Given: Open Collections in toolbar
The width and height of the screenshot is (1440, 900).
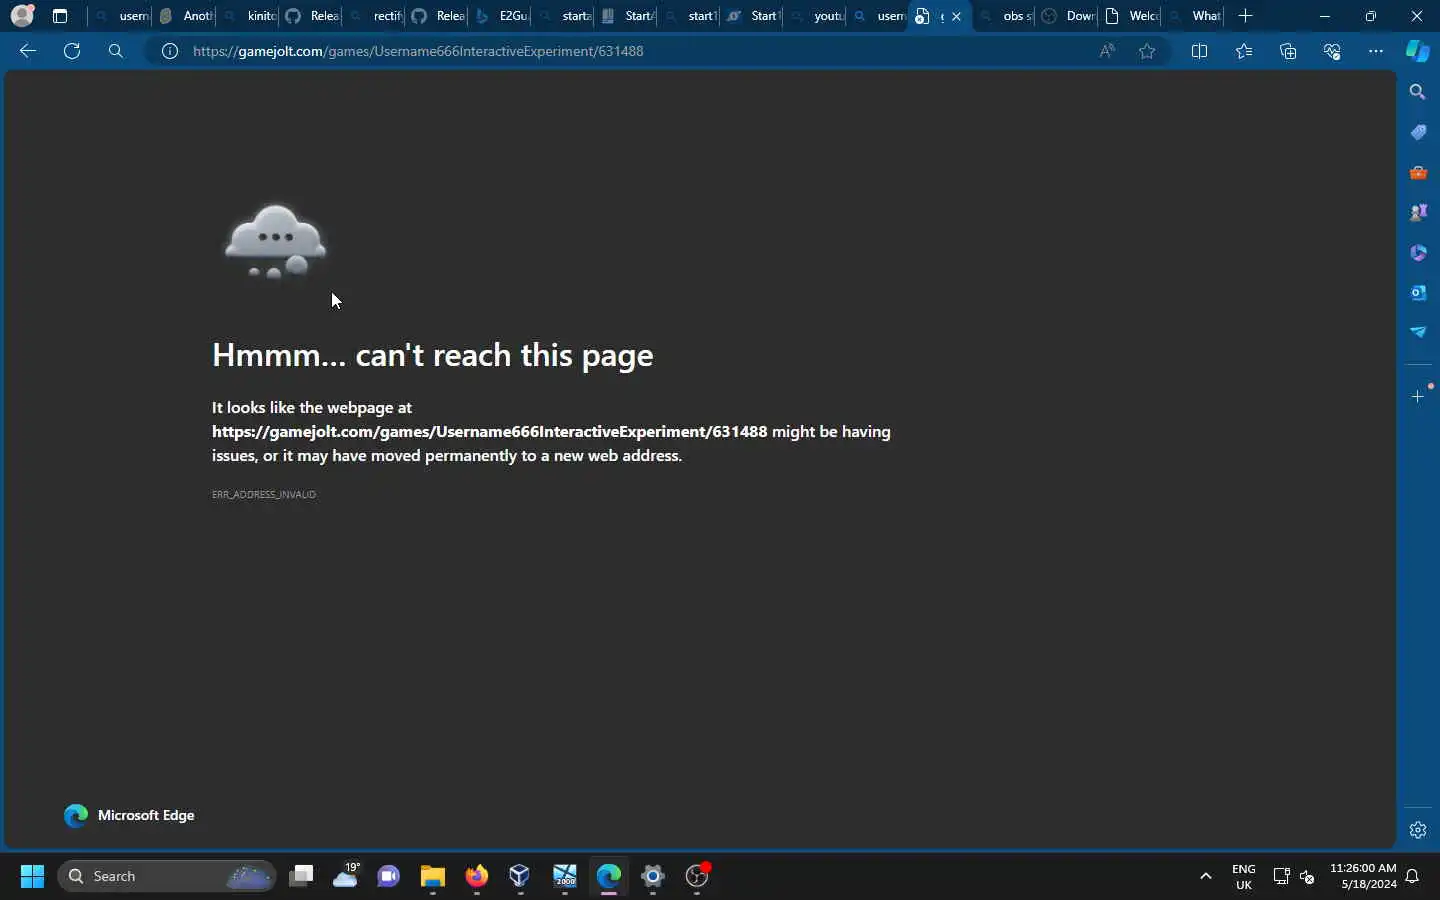Looking at the screenshot, I should point(1288,51).
